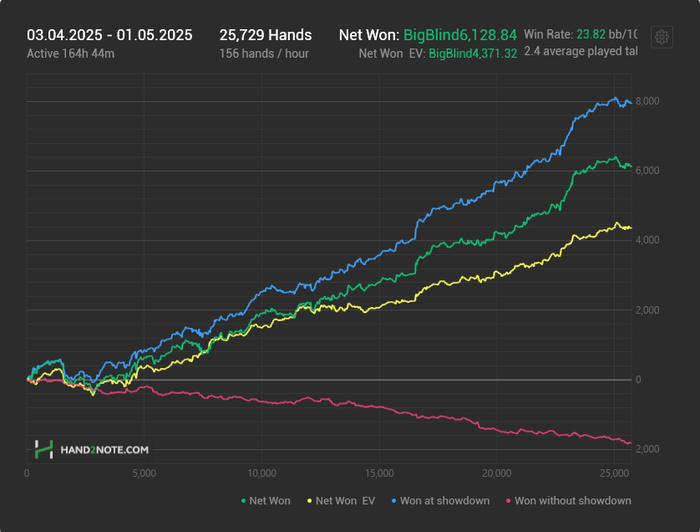This screenshot has width=700, height=532.
Task: Click the 8,000 y-axis label
Action: tap(647, 101)
